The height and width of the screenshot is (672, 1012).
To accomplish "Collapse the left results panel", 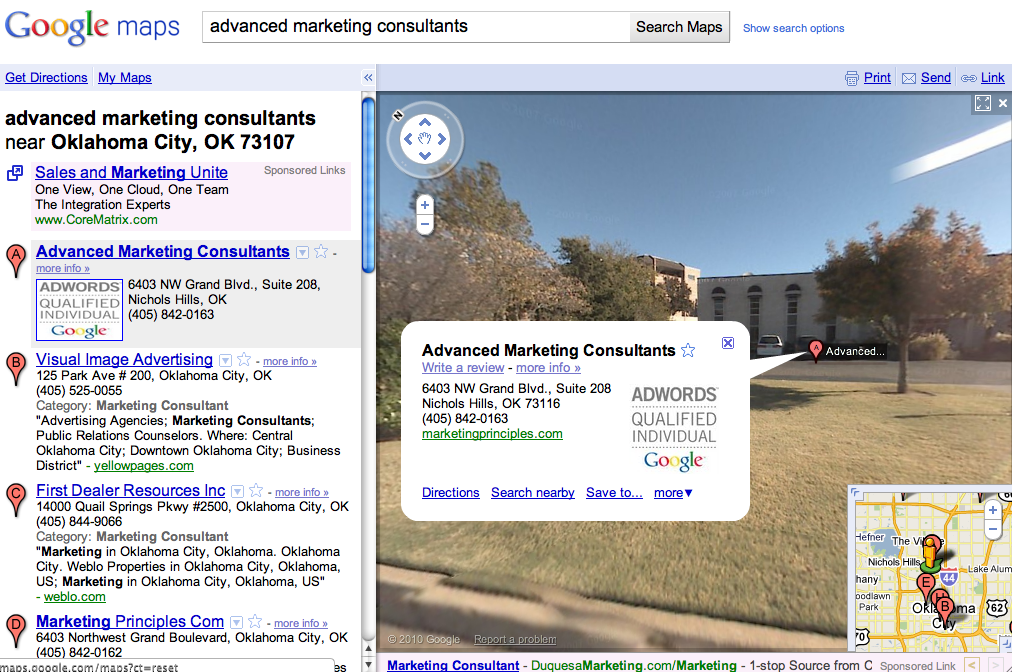I will pos(368,78).
